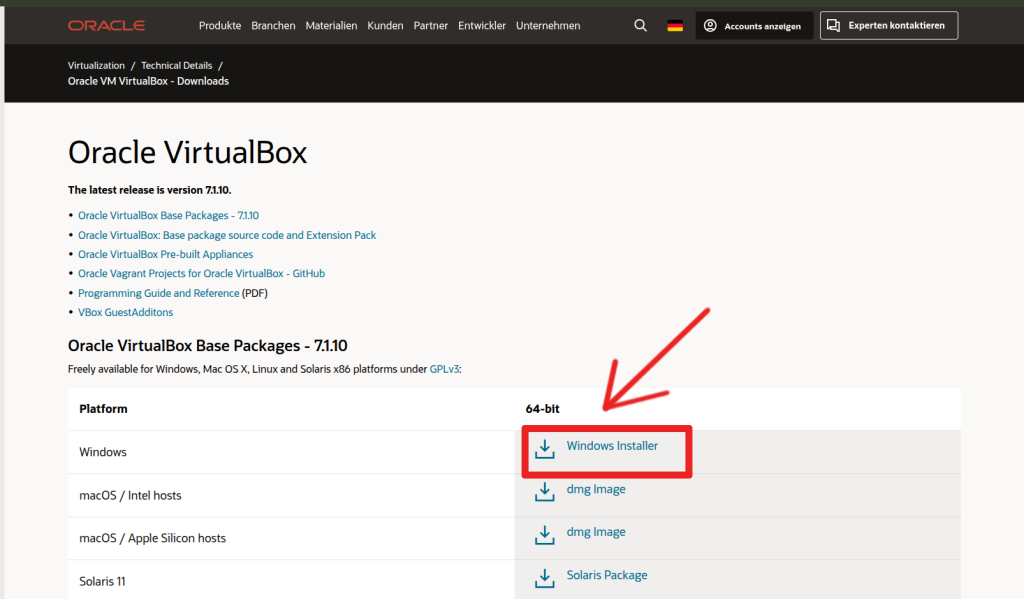1024x599 pixels.
Task: Go to Virtualization breadcrumb
Action: click(x=96, y=65)
